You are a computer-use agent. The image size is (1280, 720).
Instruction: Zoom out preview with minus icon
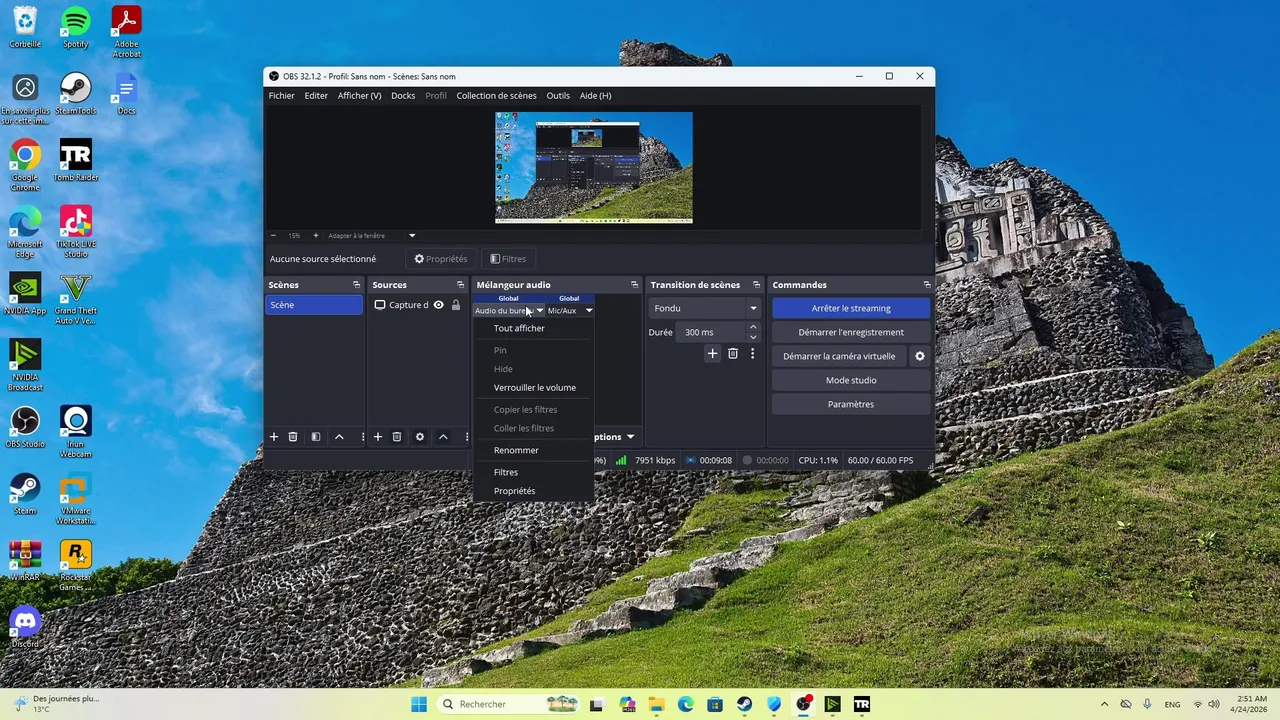[274, 236]
